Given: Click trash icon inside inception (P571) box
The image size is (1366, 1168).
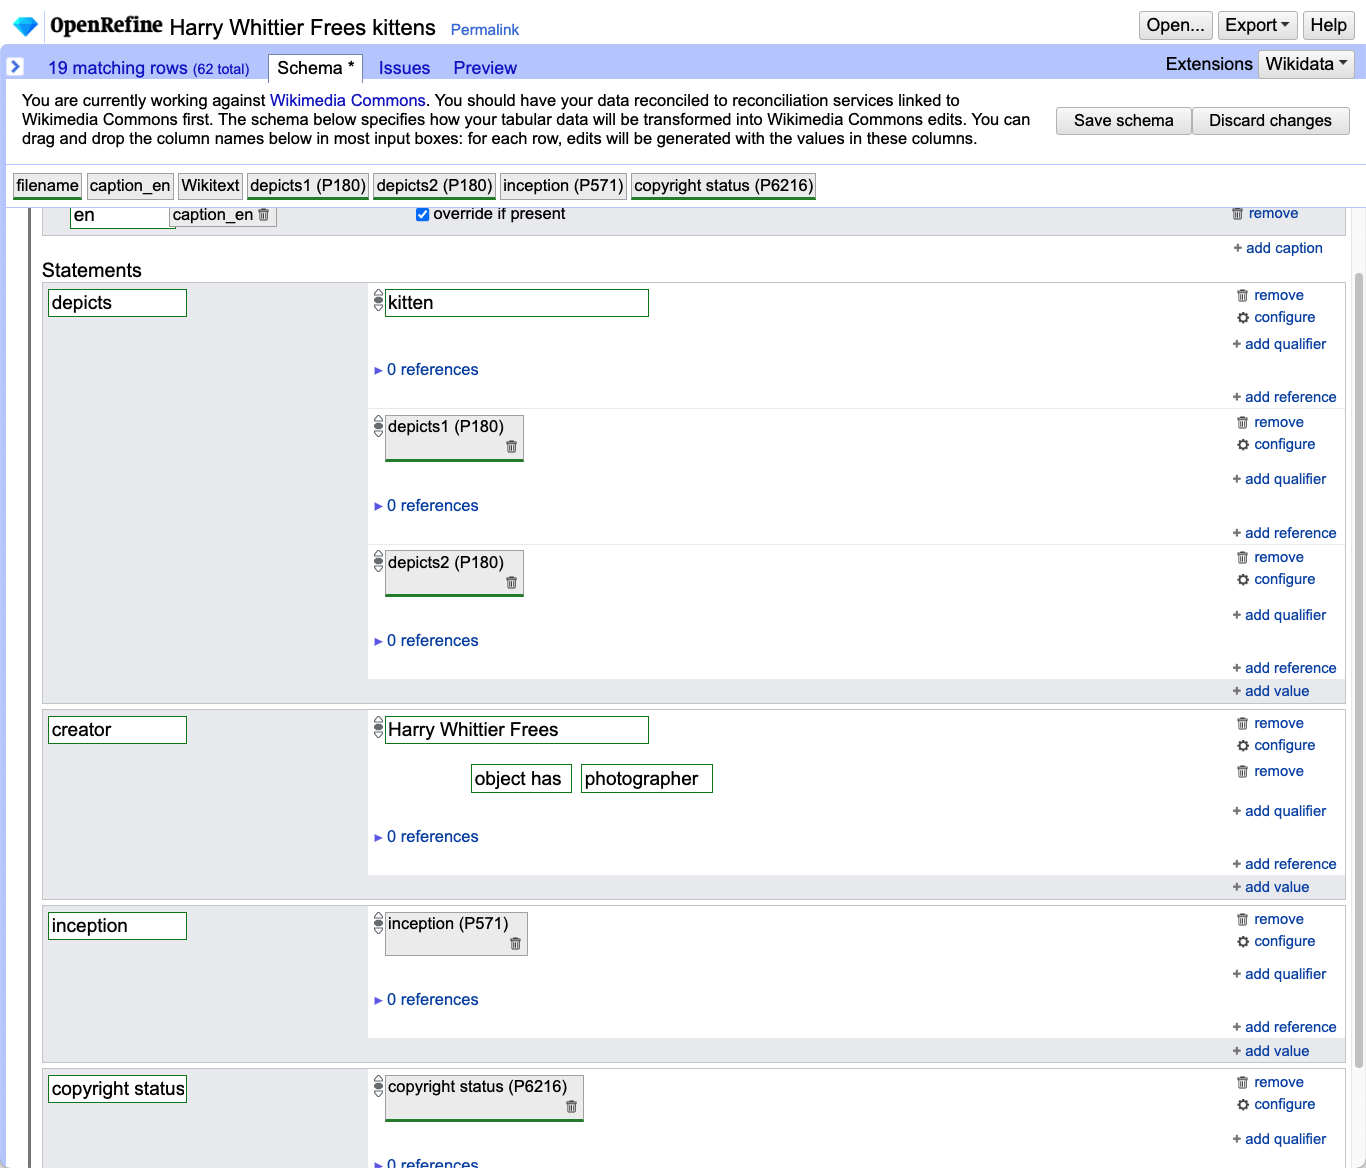Looking at the screenshot, I should click(x=516, y=943).
